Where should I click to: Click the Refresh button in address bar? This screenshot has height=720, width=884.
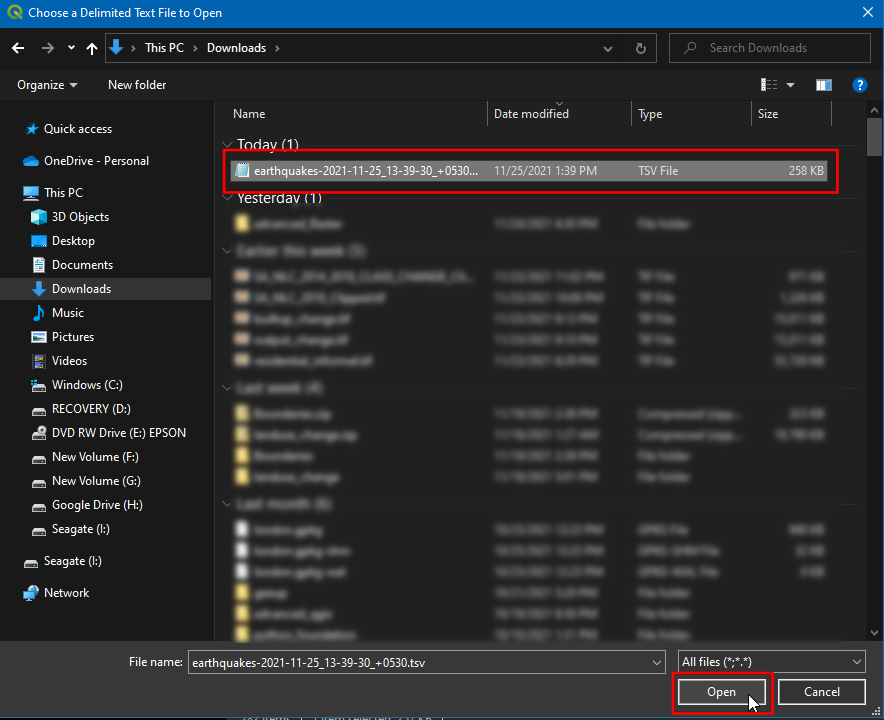(640, 48)
